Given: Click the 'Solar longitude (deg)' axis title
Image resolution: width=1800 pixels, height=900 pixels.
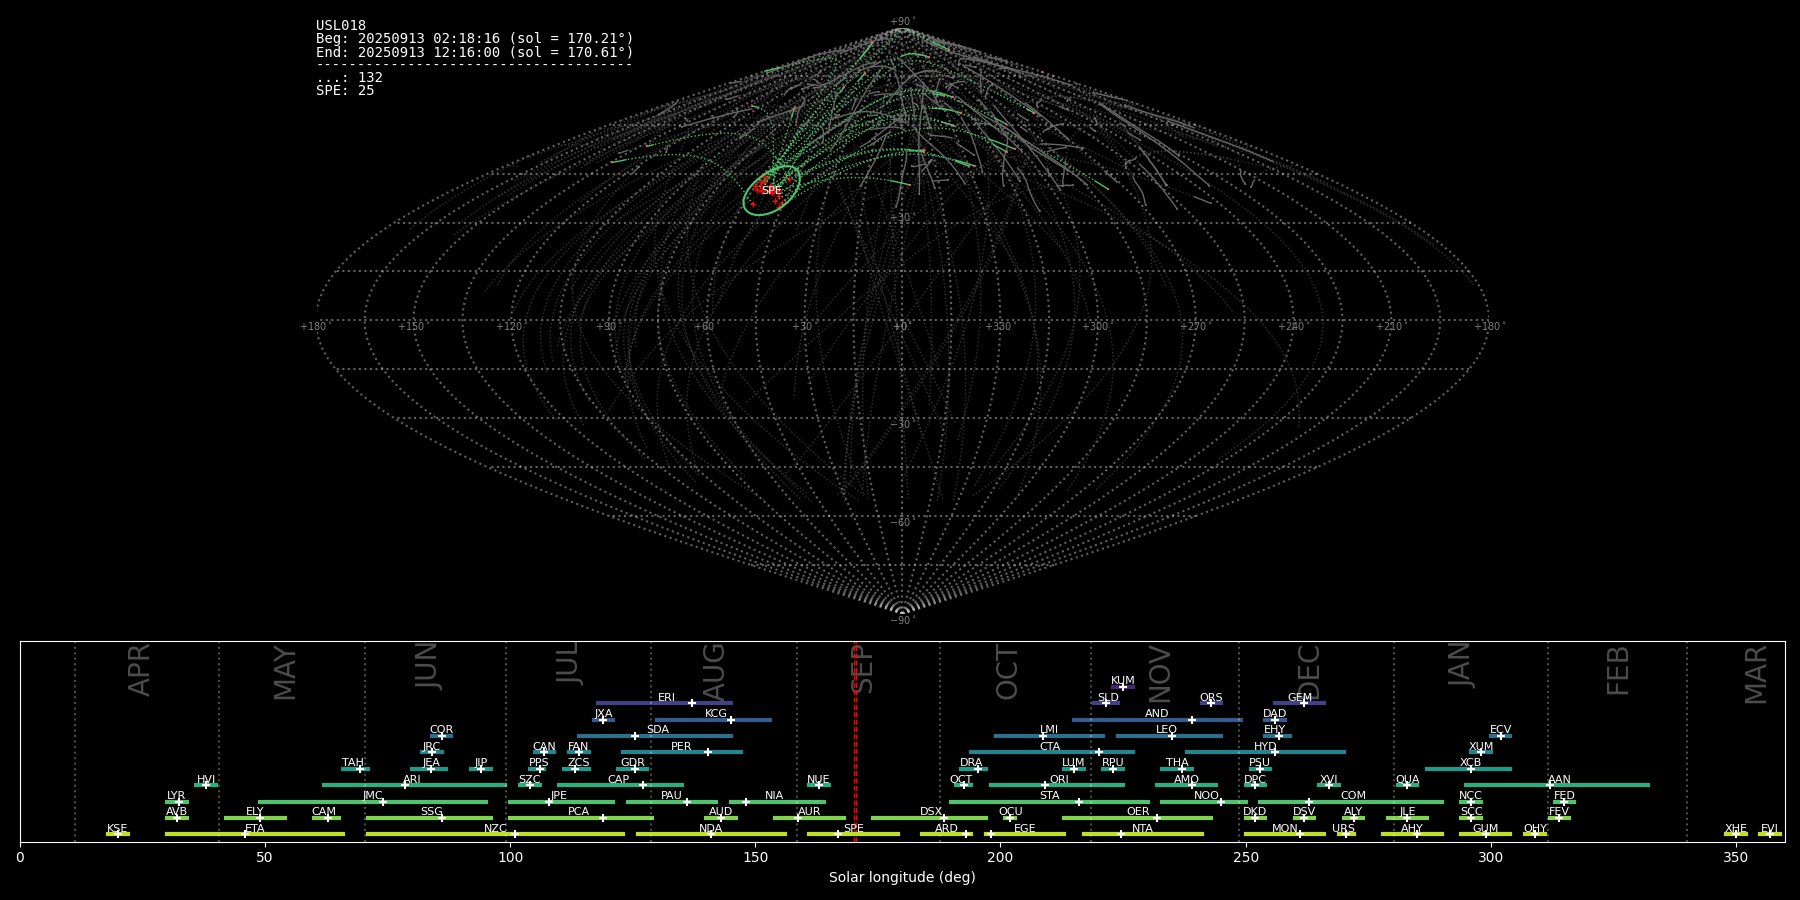Looking at the screenshot, I should [x=902, y=877].
